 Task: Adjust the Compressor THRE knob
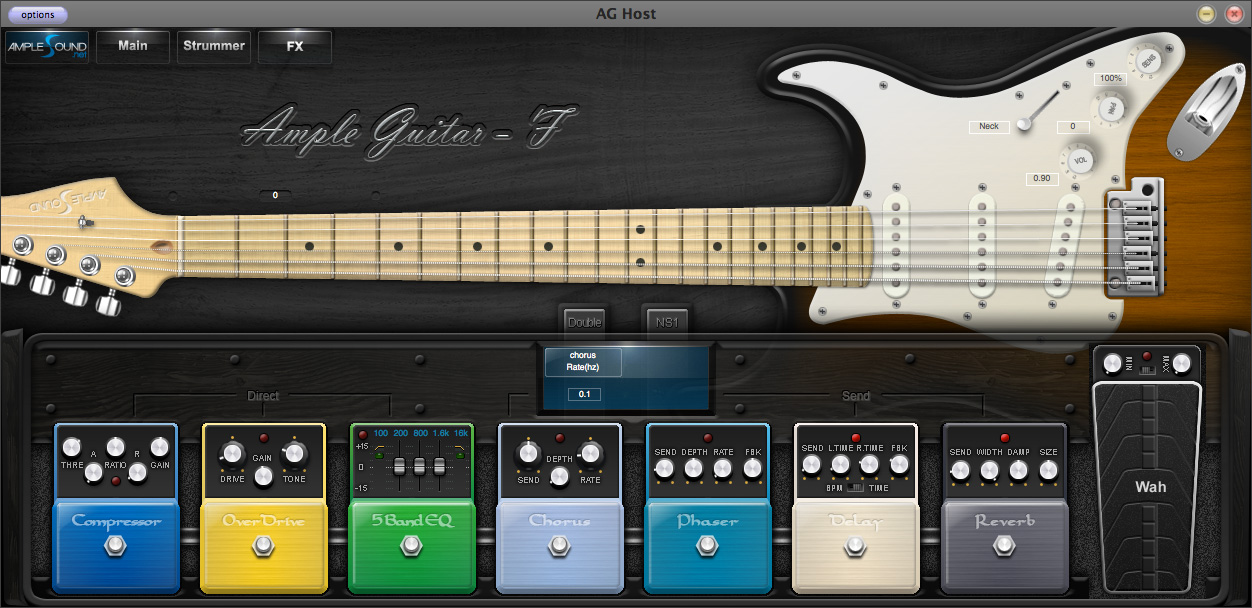[x=71, y=447]
